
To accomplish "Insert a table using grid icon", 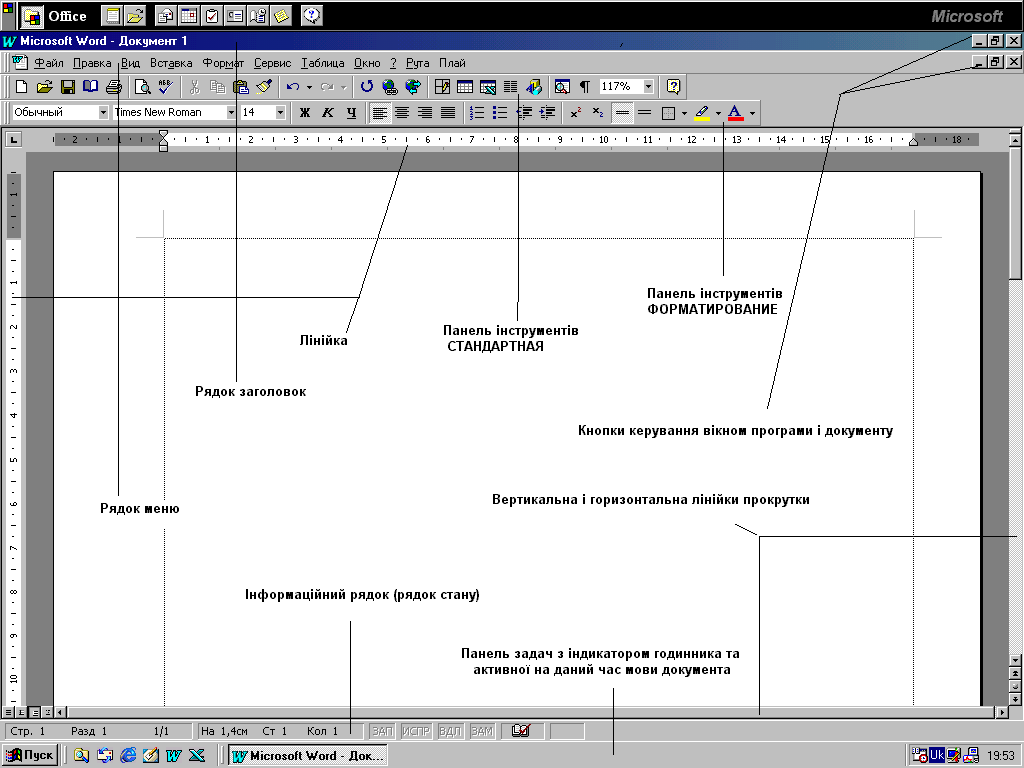I will (465, 86).
